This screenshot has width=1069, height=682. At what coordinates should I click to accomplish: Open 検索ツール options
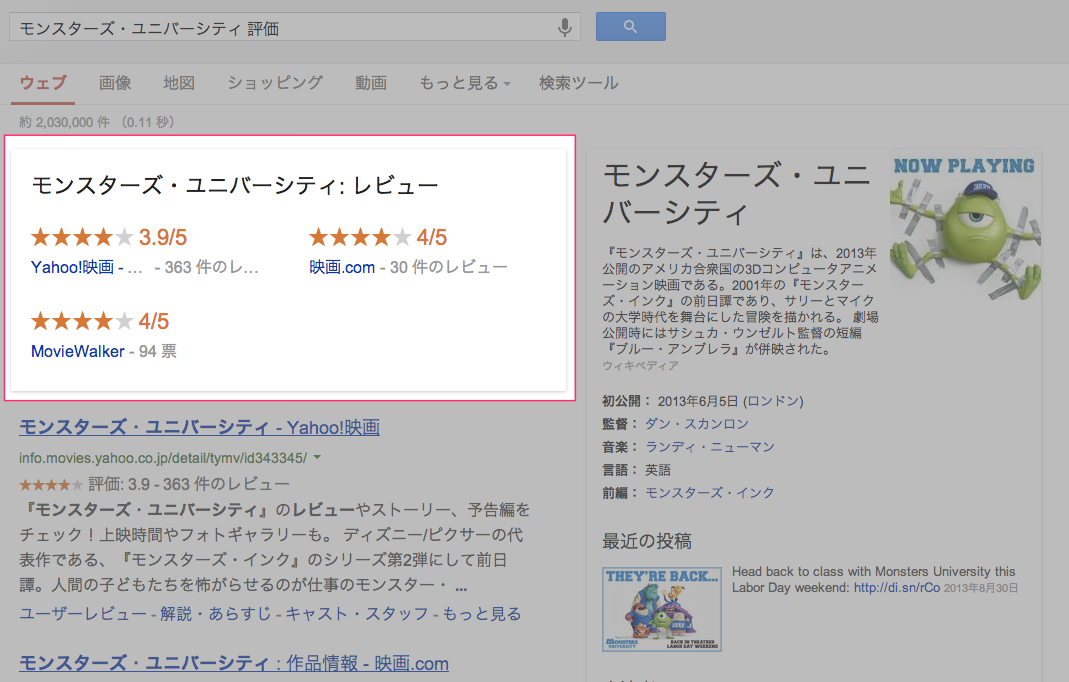click(579, 83)
